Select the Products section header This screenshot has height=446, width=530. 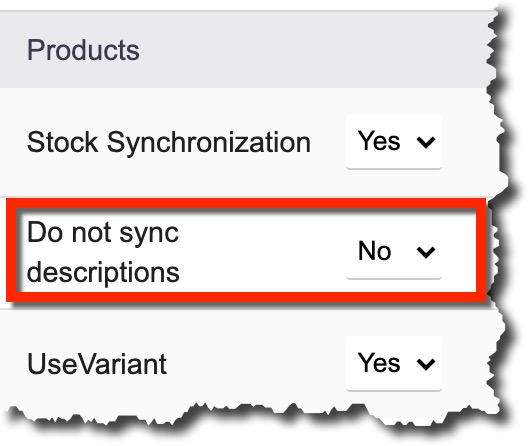[x=247, y=50]
